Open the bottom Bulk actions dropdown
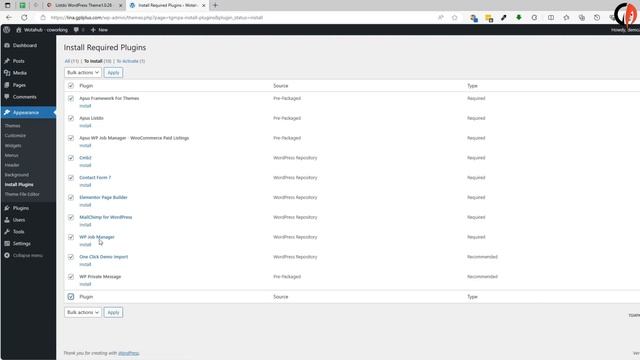Viewport: 640px width, 360px height. [x=83, y=312]
